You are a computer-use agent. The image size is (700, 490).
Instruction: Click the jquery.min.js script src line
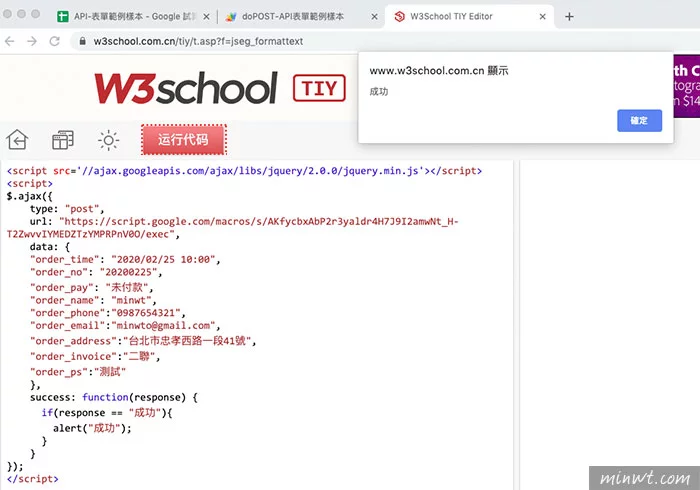[x=244, y=171]
